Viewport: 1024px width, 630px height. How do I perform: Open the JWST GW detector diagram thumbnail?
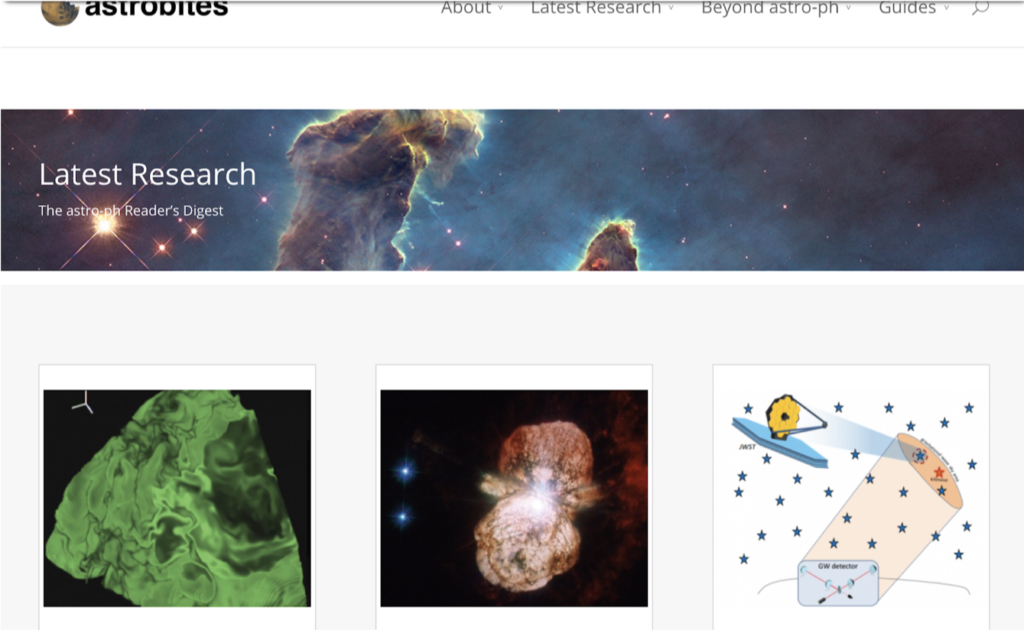pos(851,498)
